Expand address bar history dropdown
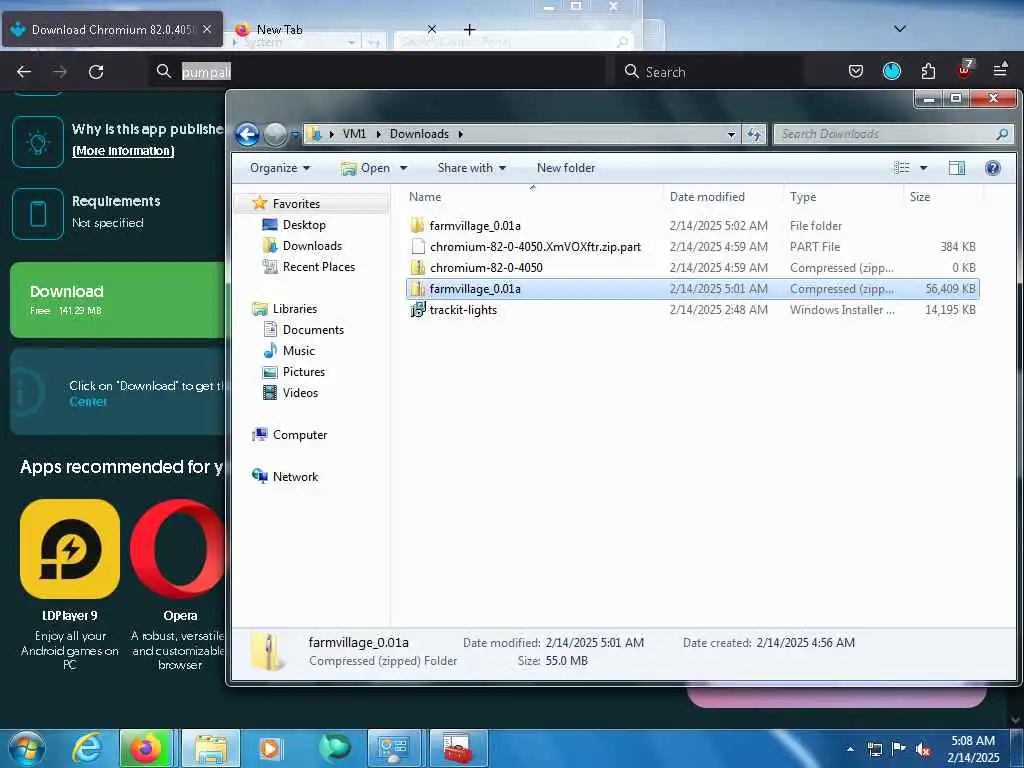This screenshot has width=1024, height=768. 731,134
